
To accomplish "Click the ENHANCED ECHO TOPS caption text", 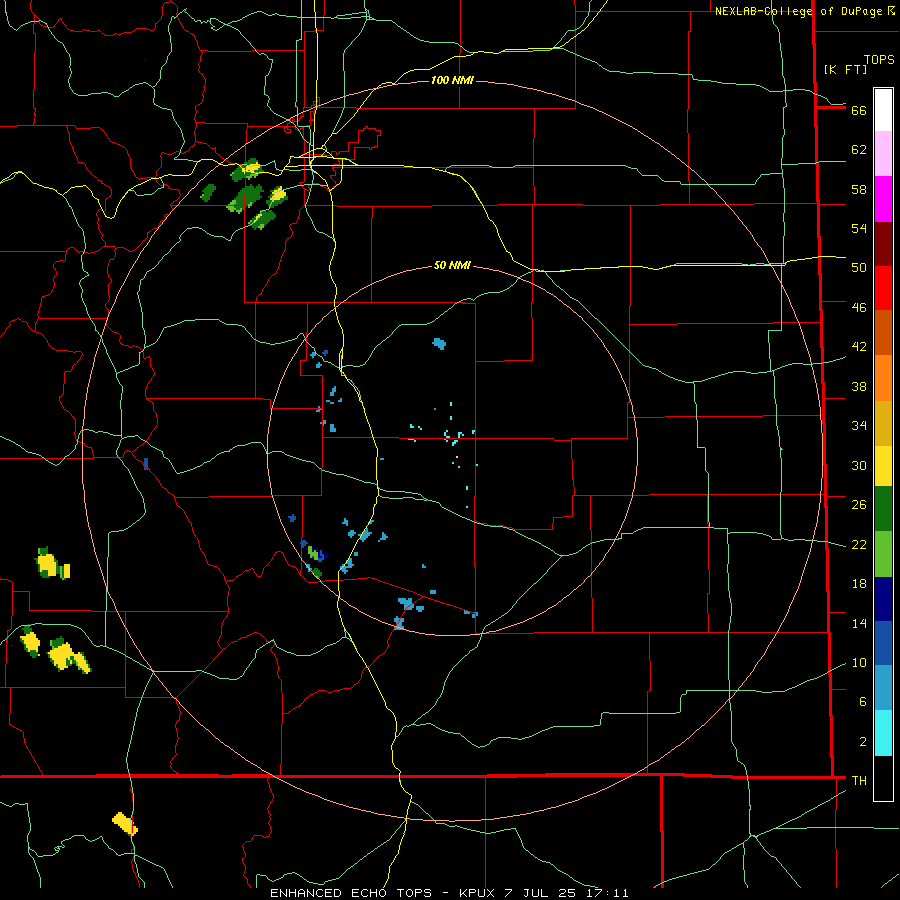I will [x=351, y=893].
